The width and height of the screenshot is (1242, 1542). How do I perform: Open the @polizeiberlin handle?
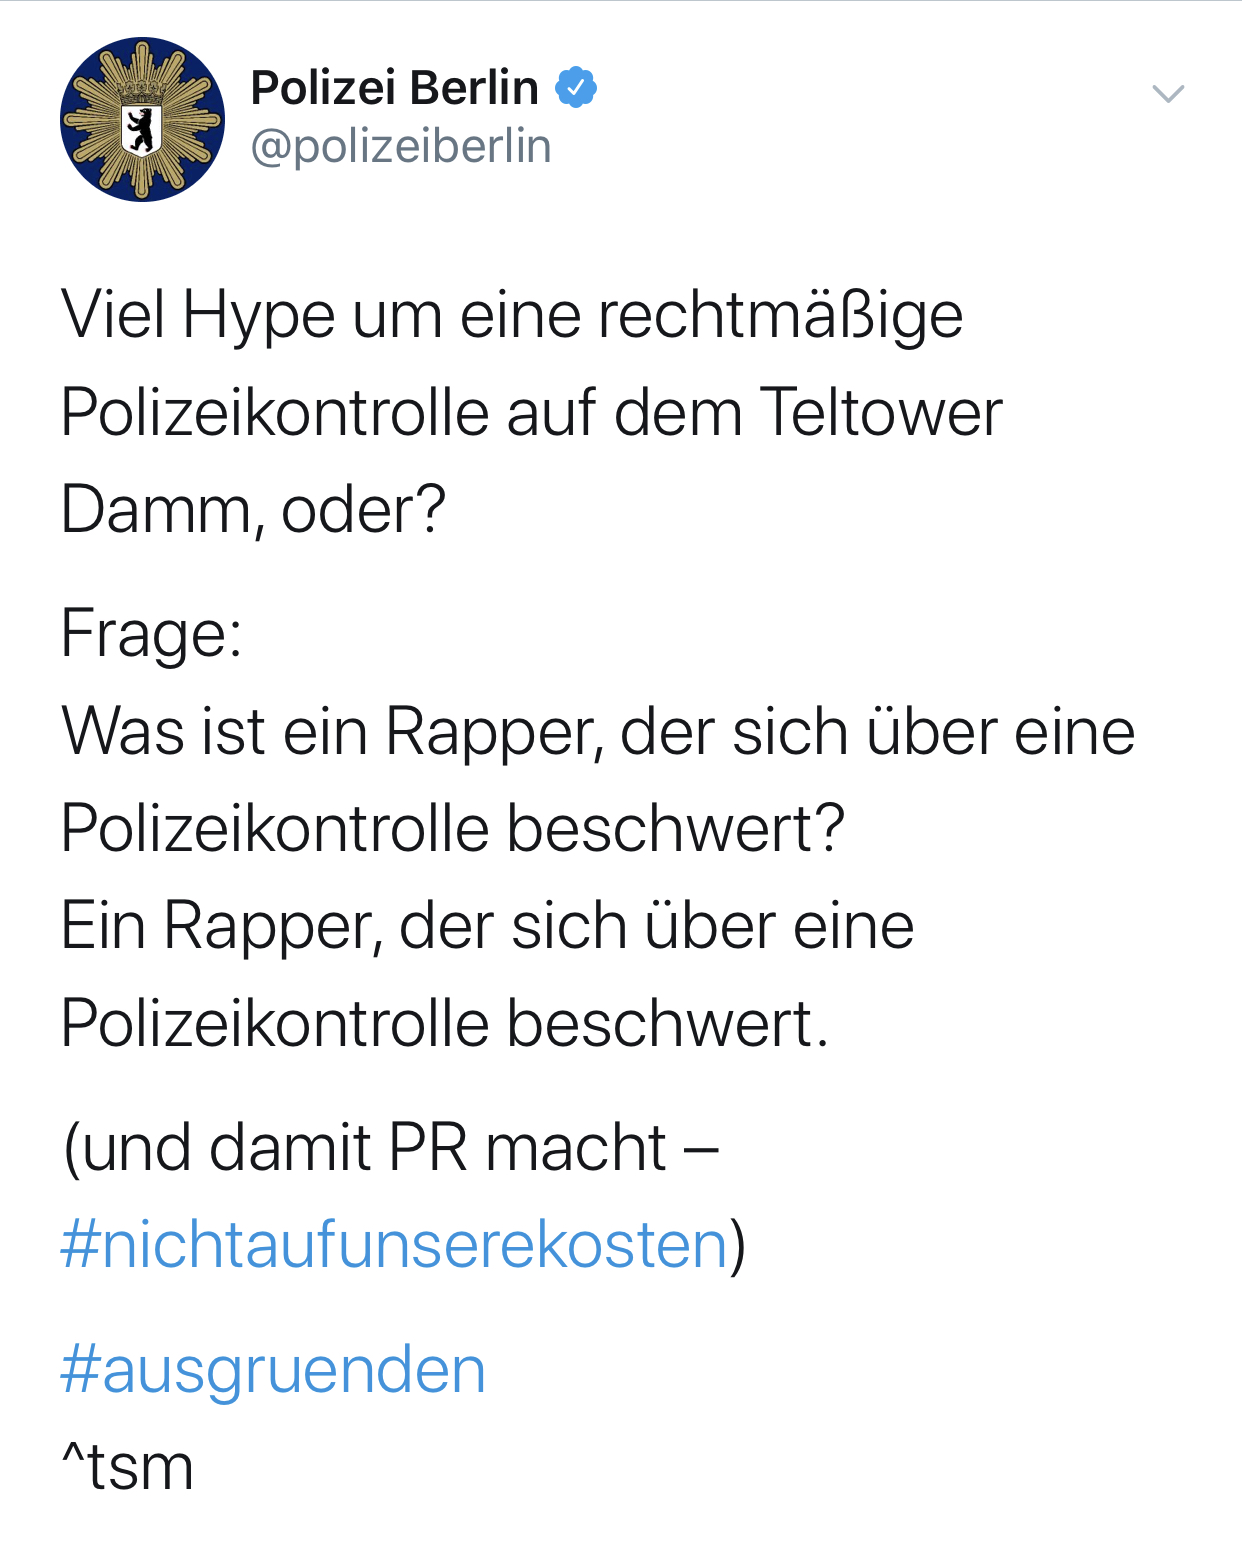point(400,146)
